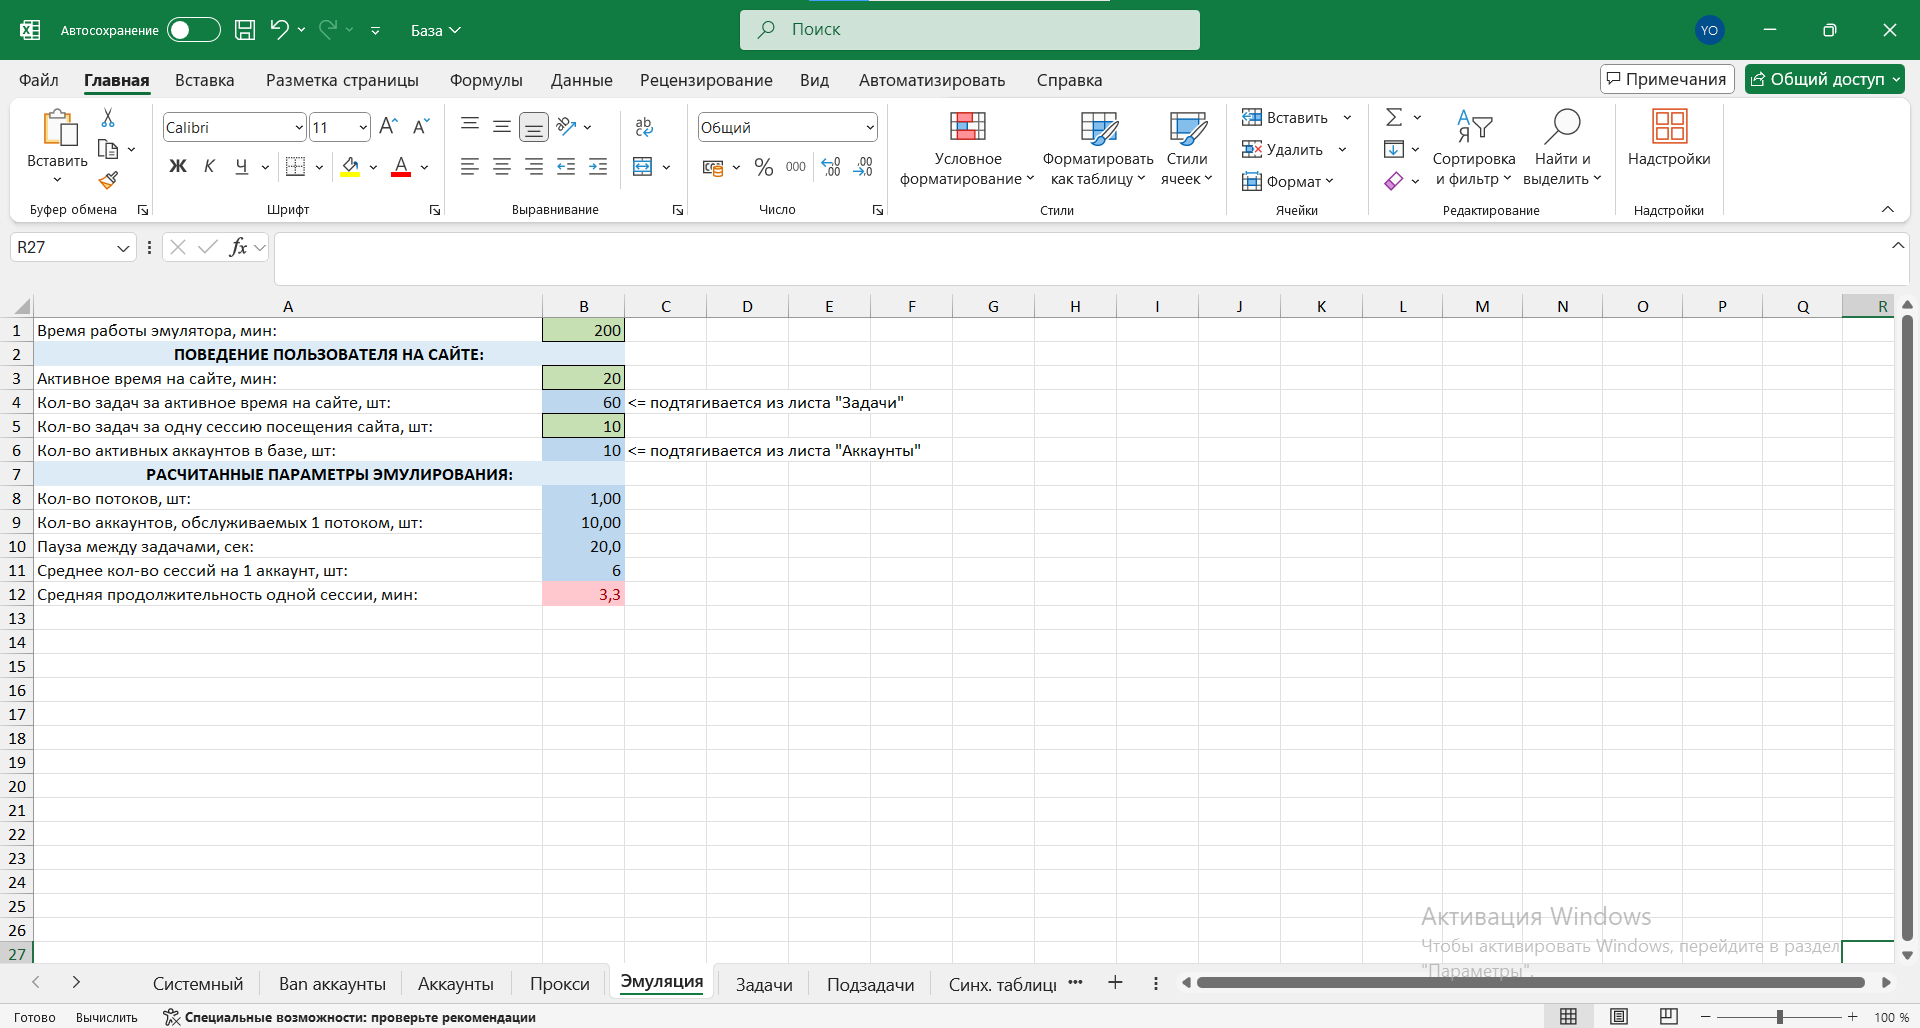This screenshot has height=1028, width=1920.
Task: Open the Formulas ribbon tab
Action: [x=486, y=80]
